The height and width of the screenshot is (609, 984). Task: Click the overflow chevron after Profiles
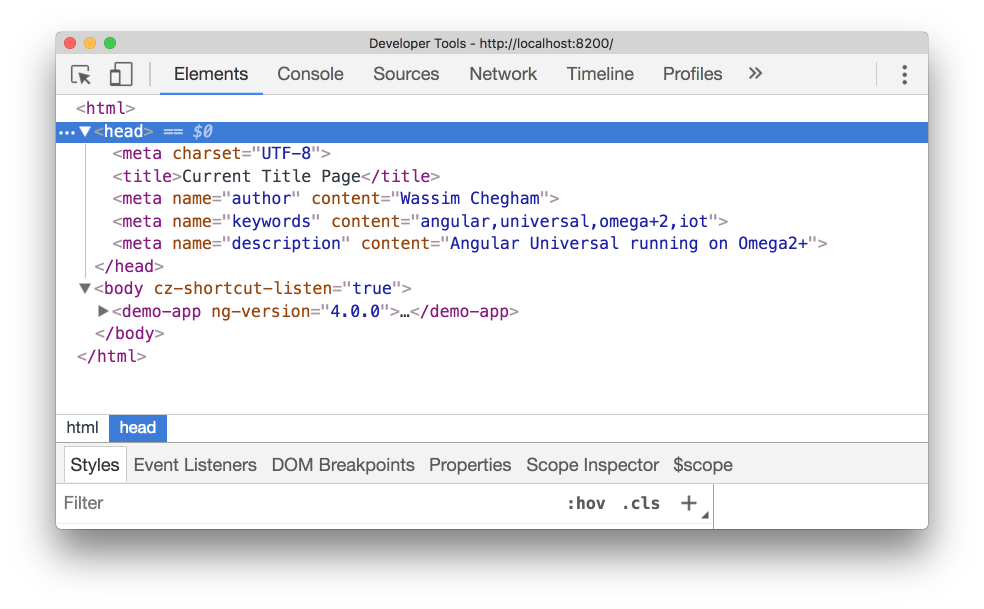755,73
